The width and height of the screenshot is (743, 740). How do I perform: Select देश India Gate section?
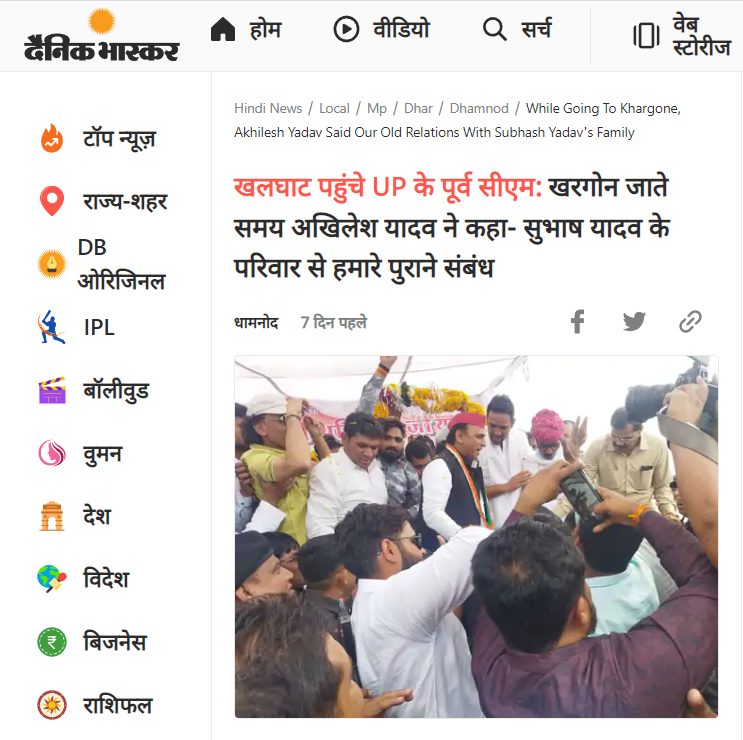[52, 516]
